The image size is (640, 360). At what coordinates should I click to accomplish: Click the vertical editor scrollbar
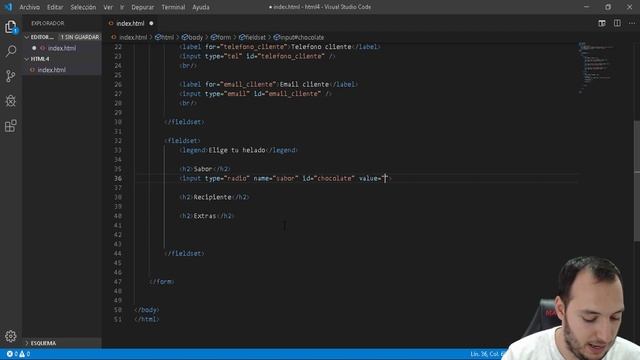coord(637,180)
